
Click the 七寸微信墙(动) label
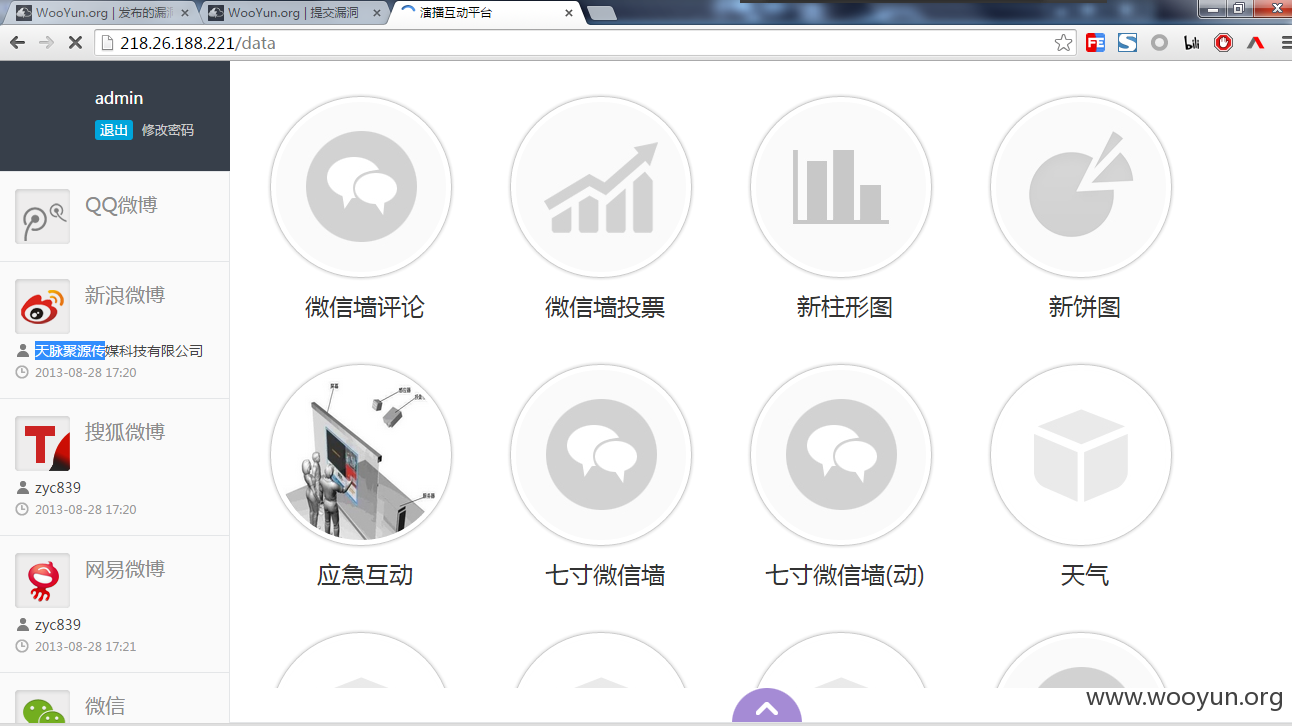click(845, 575)
